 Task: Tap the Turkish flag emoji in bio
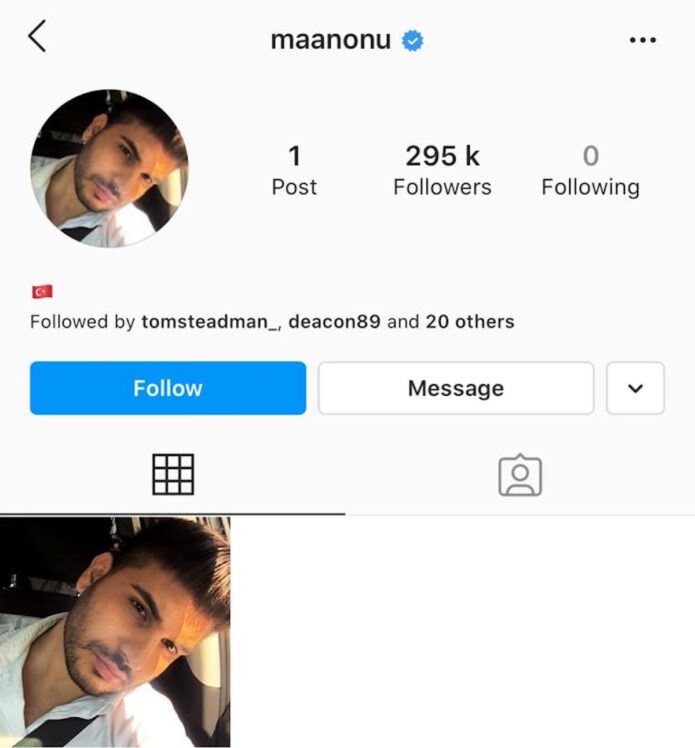42,291
